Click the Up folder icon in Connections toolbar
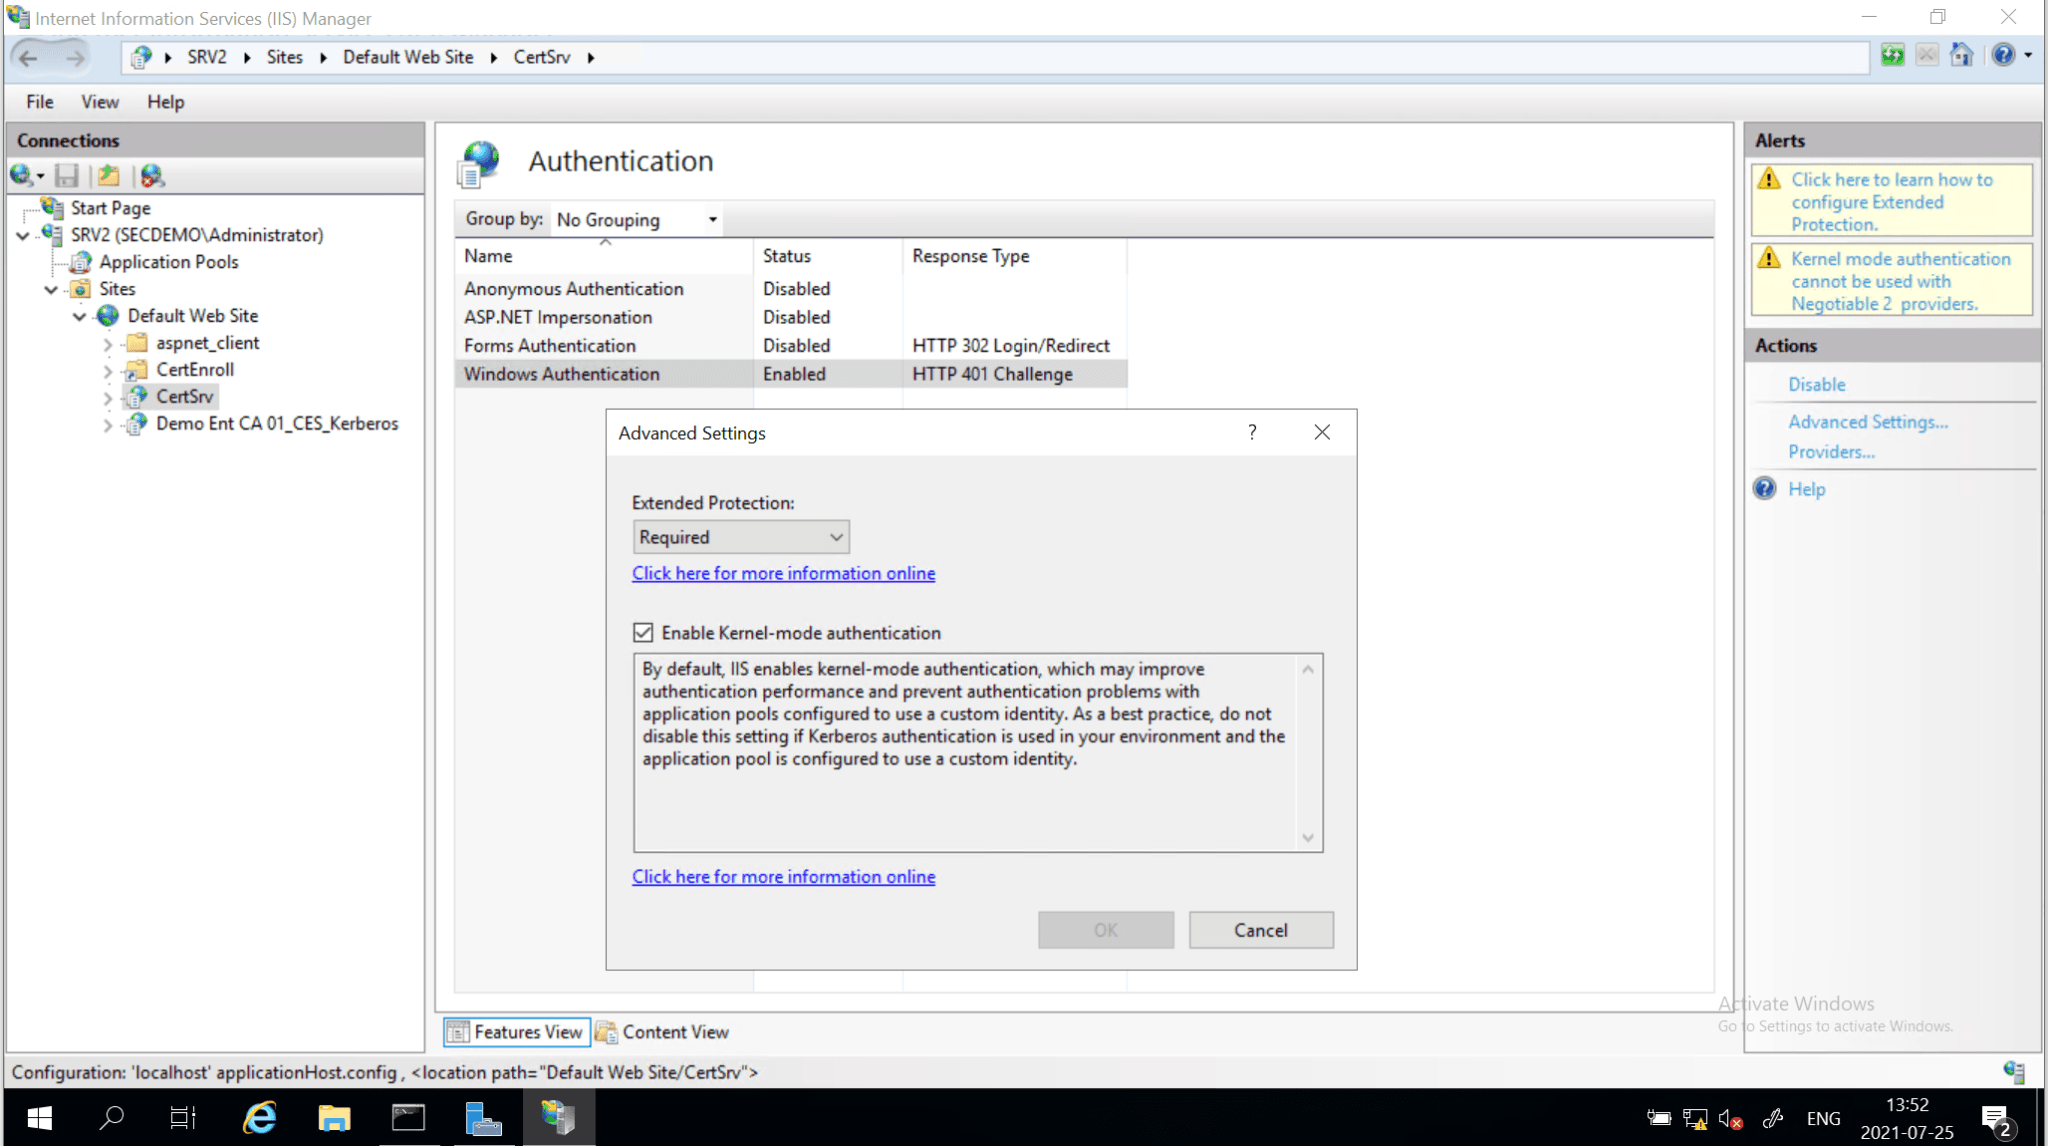Viewport: 2048px width, 1146px height. click(109, 176)
